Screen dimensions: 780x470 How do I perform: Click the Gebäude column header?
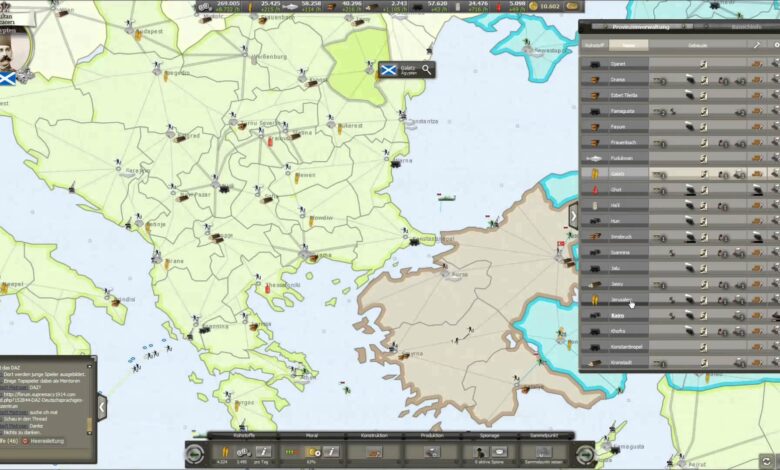click(697, 45)
